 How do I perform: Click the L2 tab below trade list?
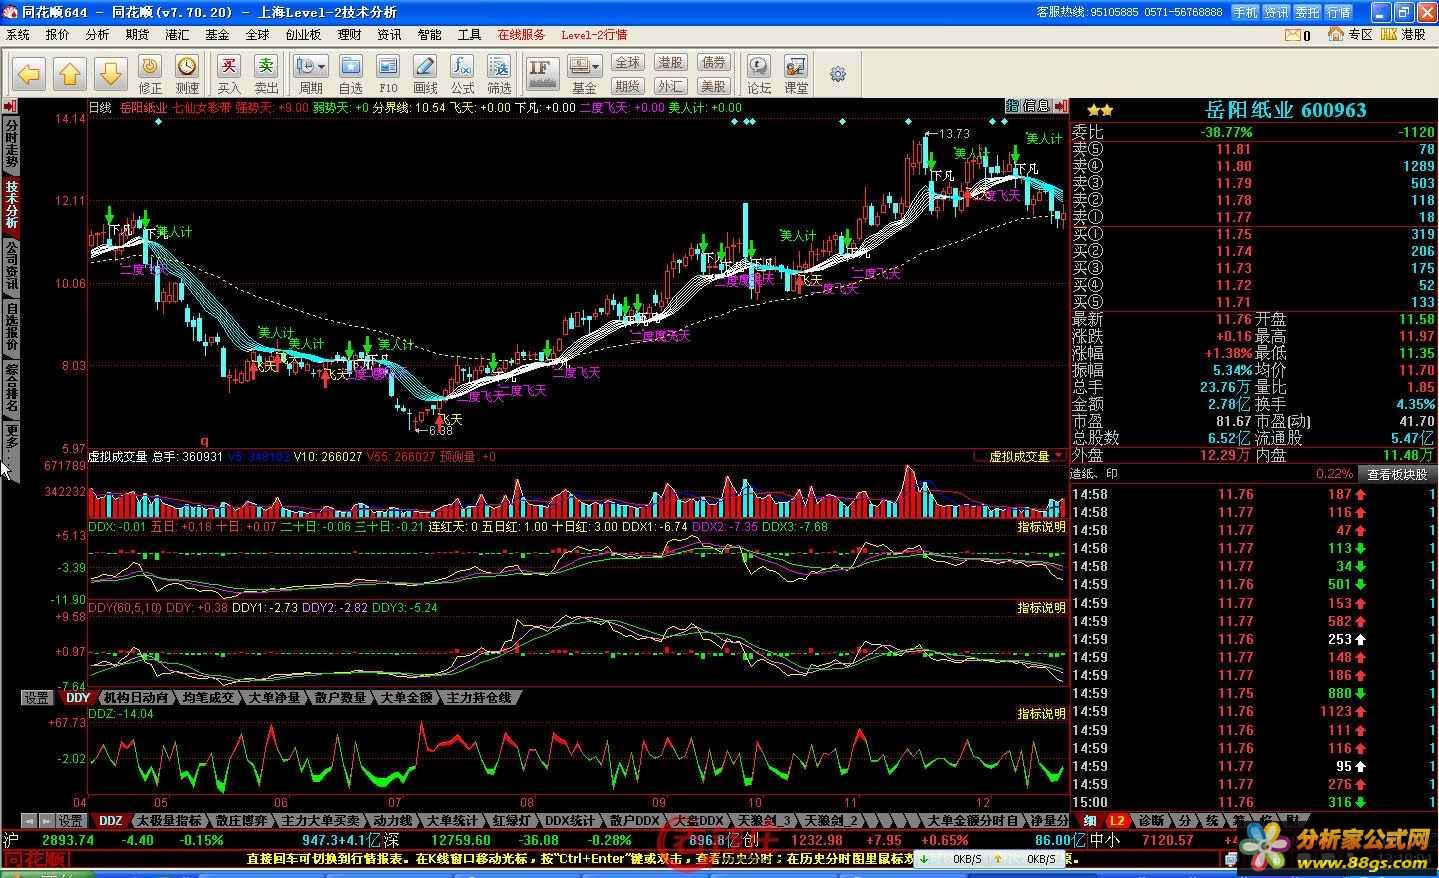[x=1117, y=821]
